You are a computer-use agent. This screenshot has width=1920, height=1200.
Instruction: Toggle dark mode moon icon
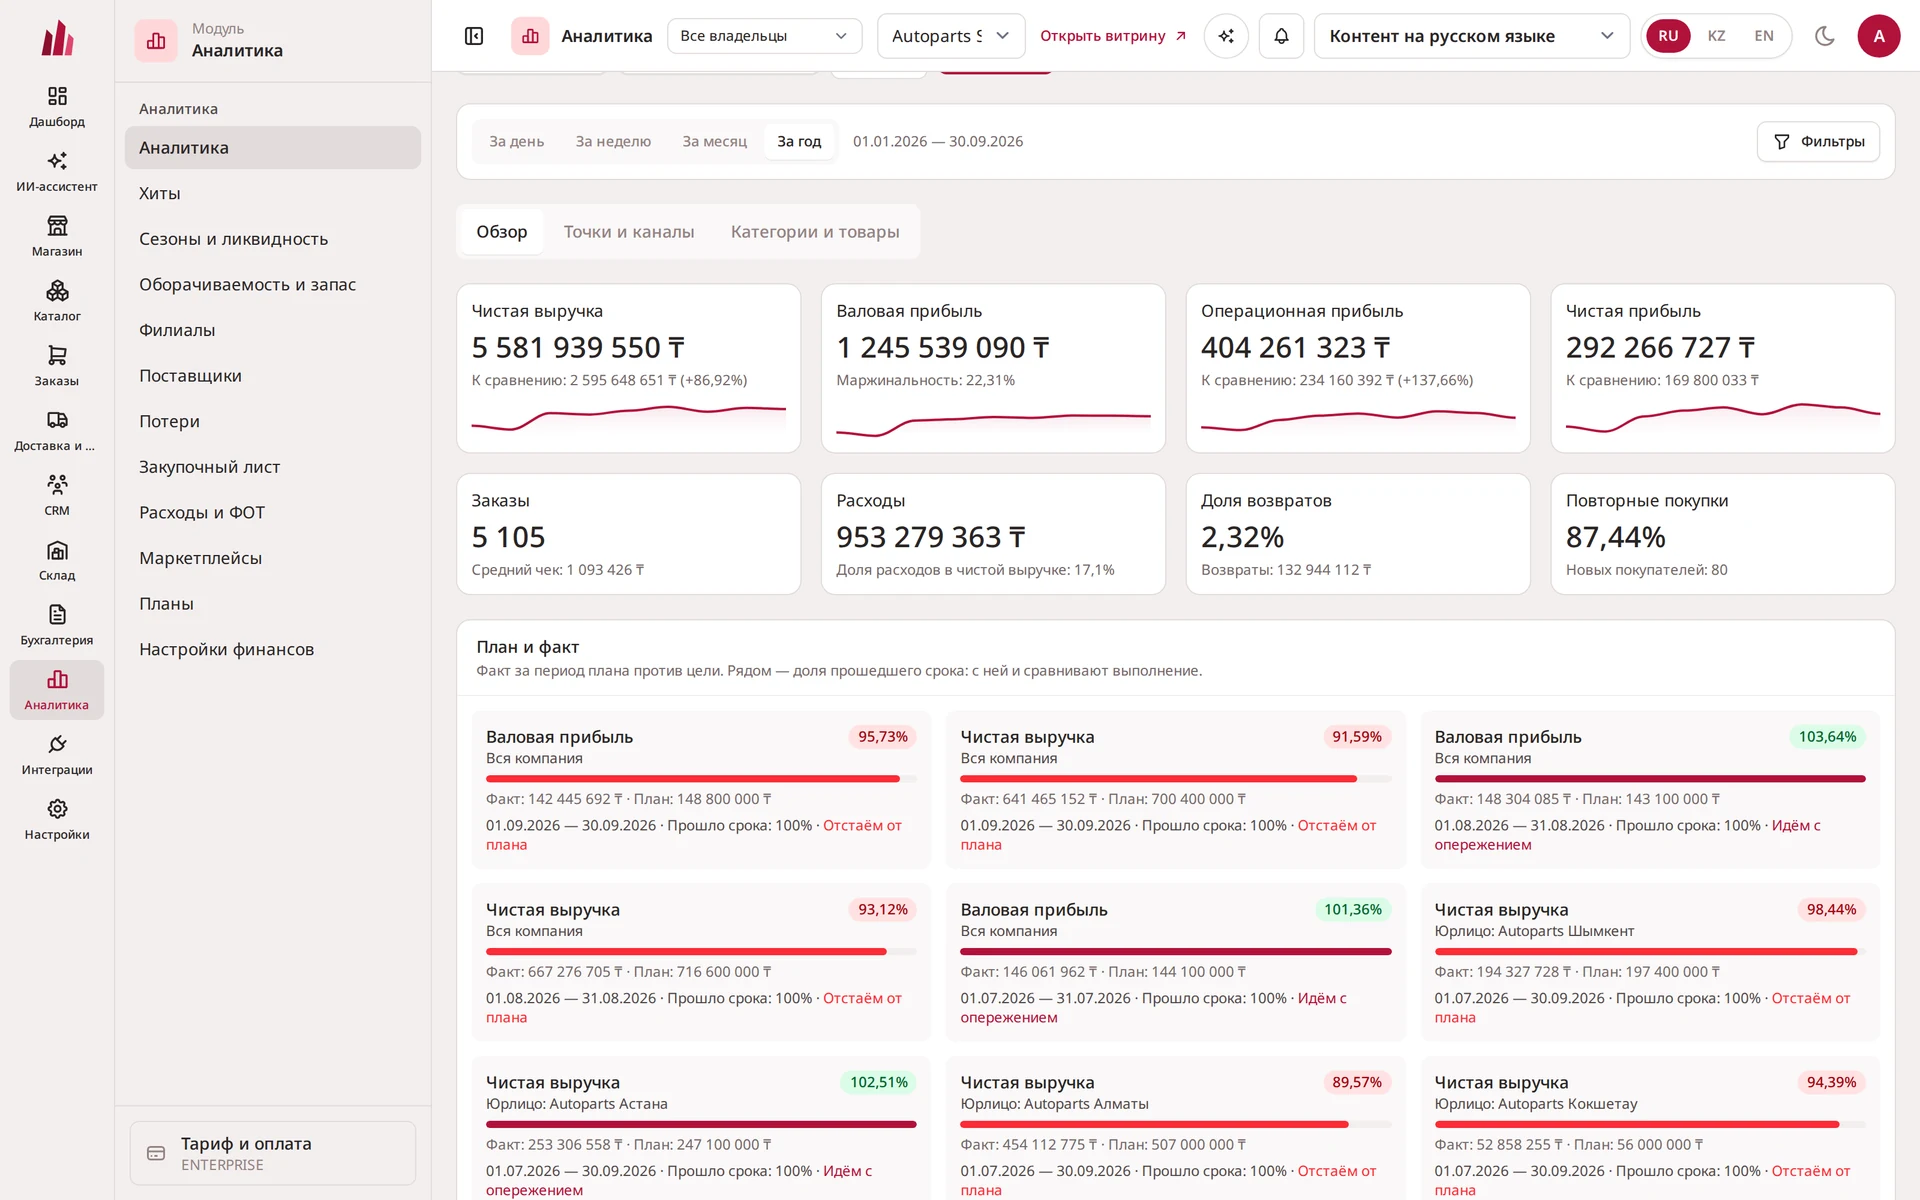(x=1824, y=36)
